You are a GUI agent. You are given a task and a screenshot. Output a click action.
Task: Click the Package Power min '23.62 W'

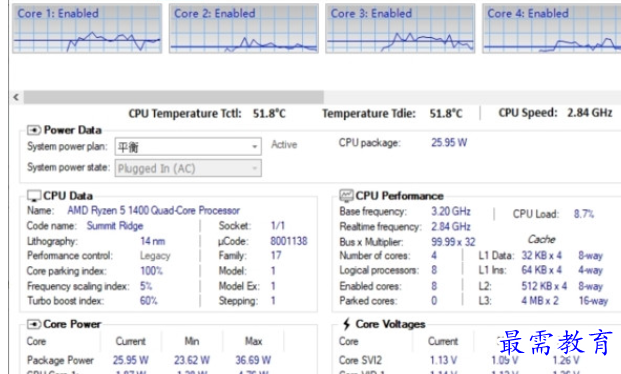pos(192,360)
